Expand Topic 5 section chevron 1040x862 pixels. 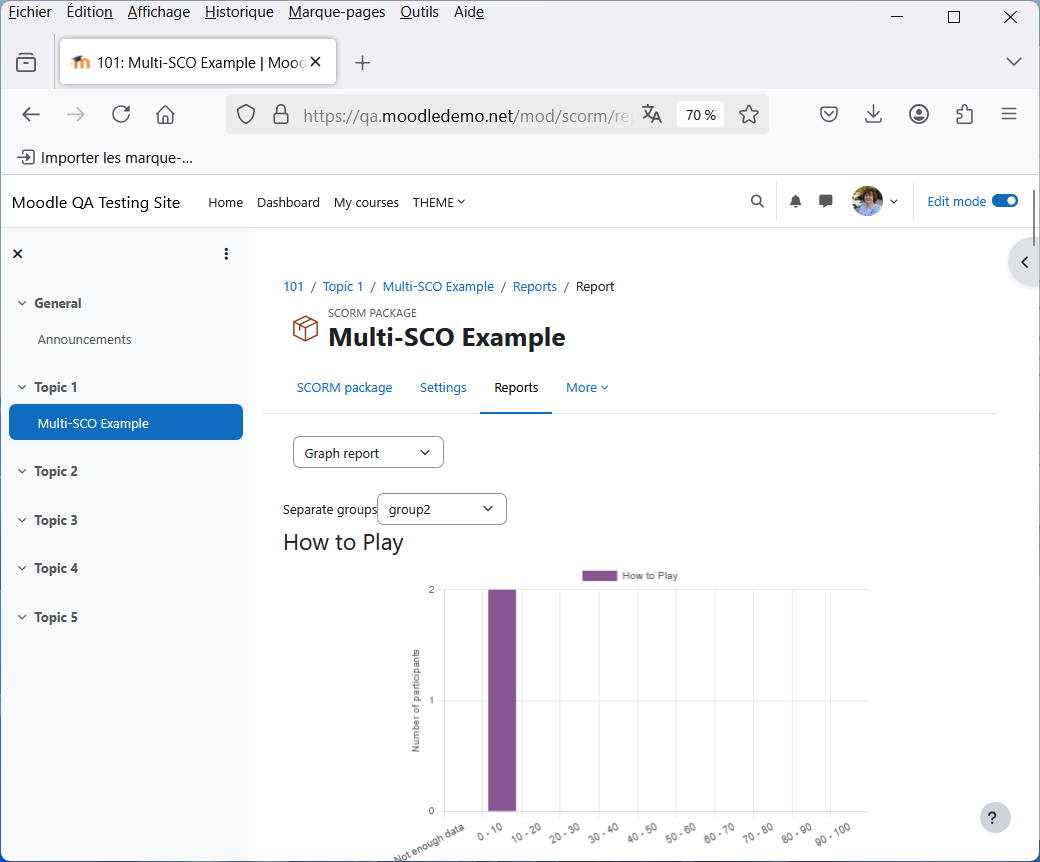tap(22, 617)
